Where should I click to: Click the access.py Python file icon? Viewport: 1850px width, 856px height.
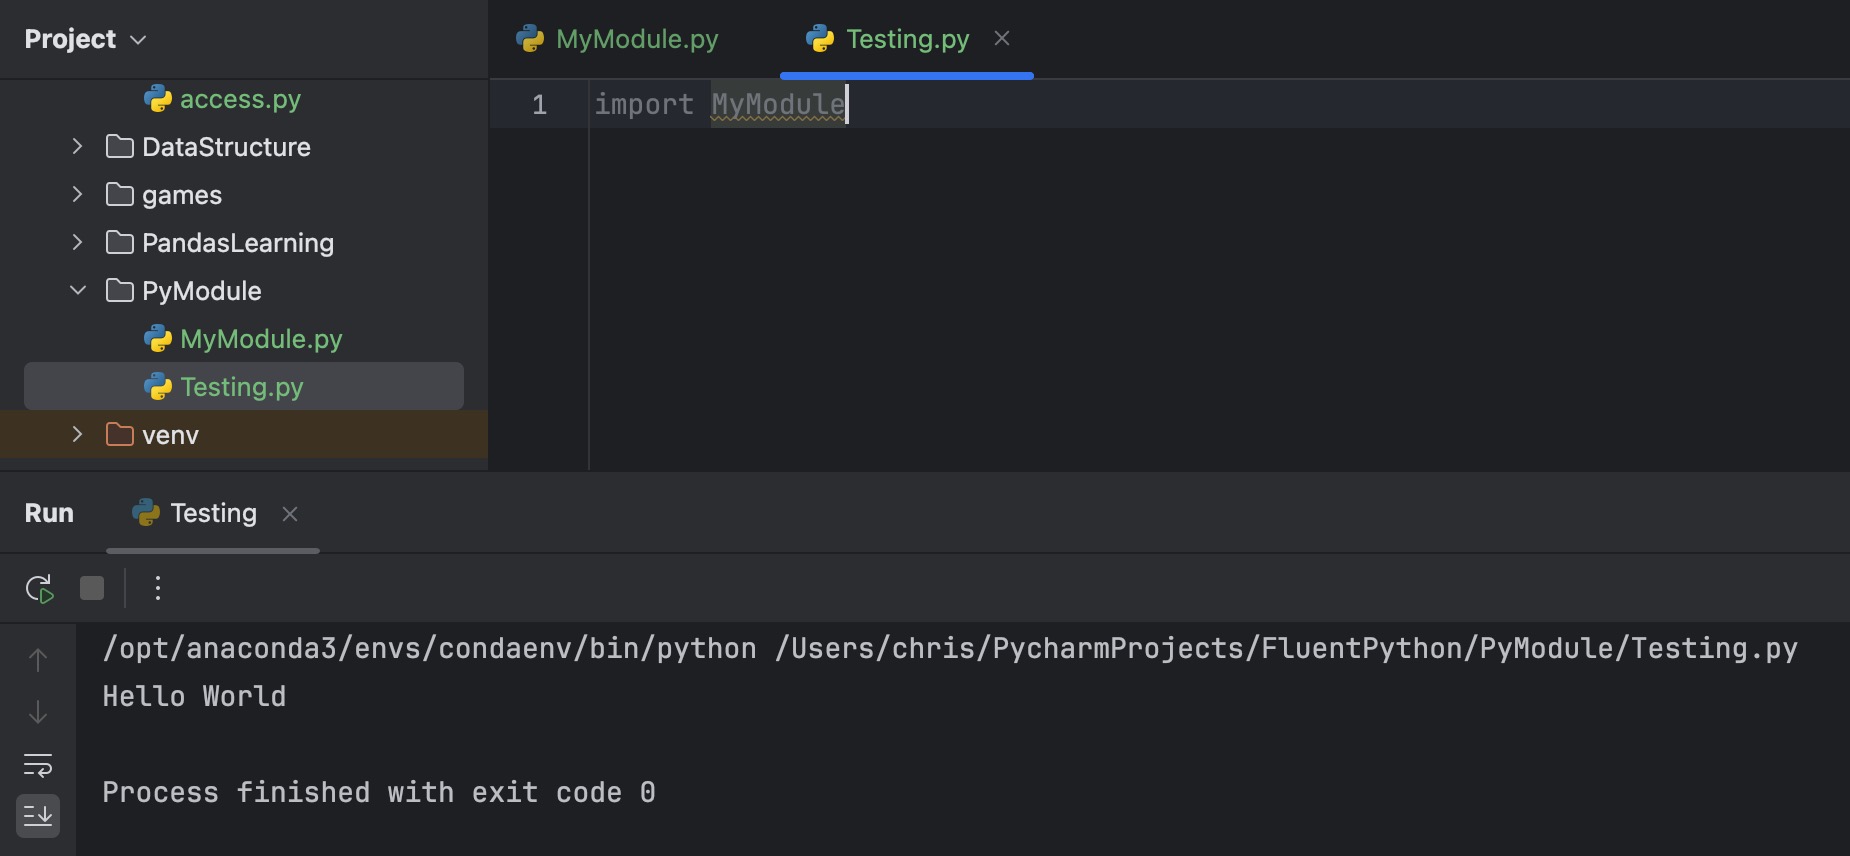pos(158,99)
